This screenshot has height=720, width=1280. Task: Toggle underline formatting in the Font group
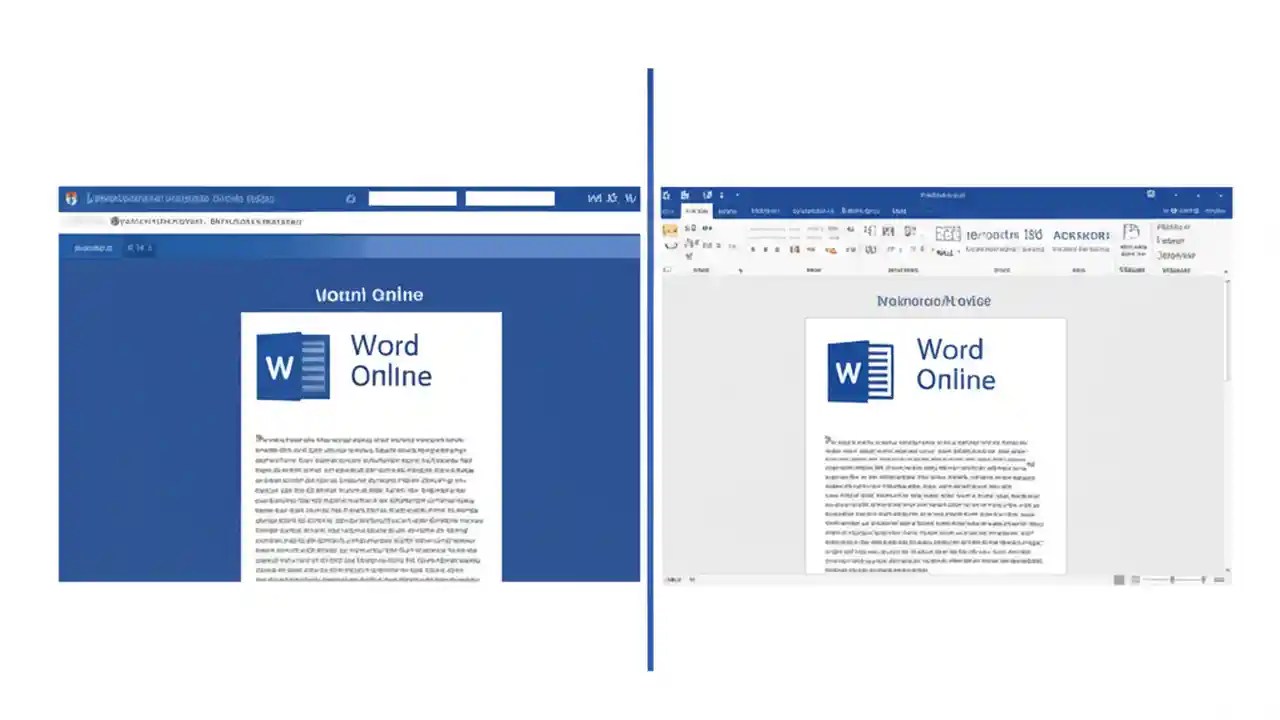pos(777,249)
